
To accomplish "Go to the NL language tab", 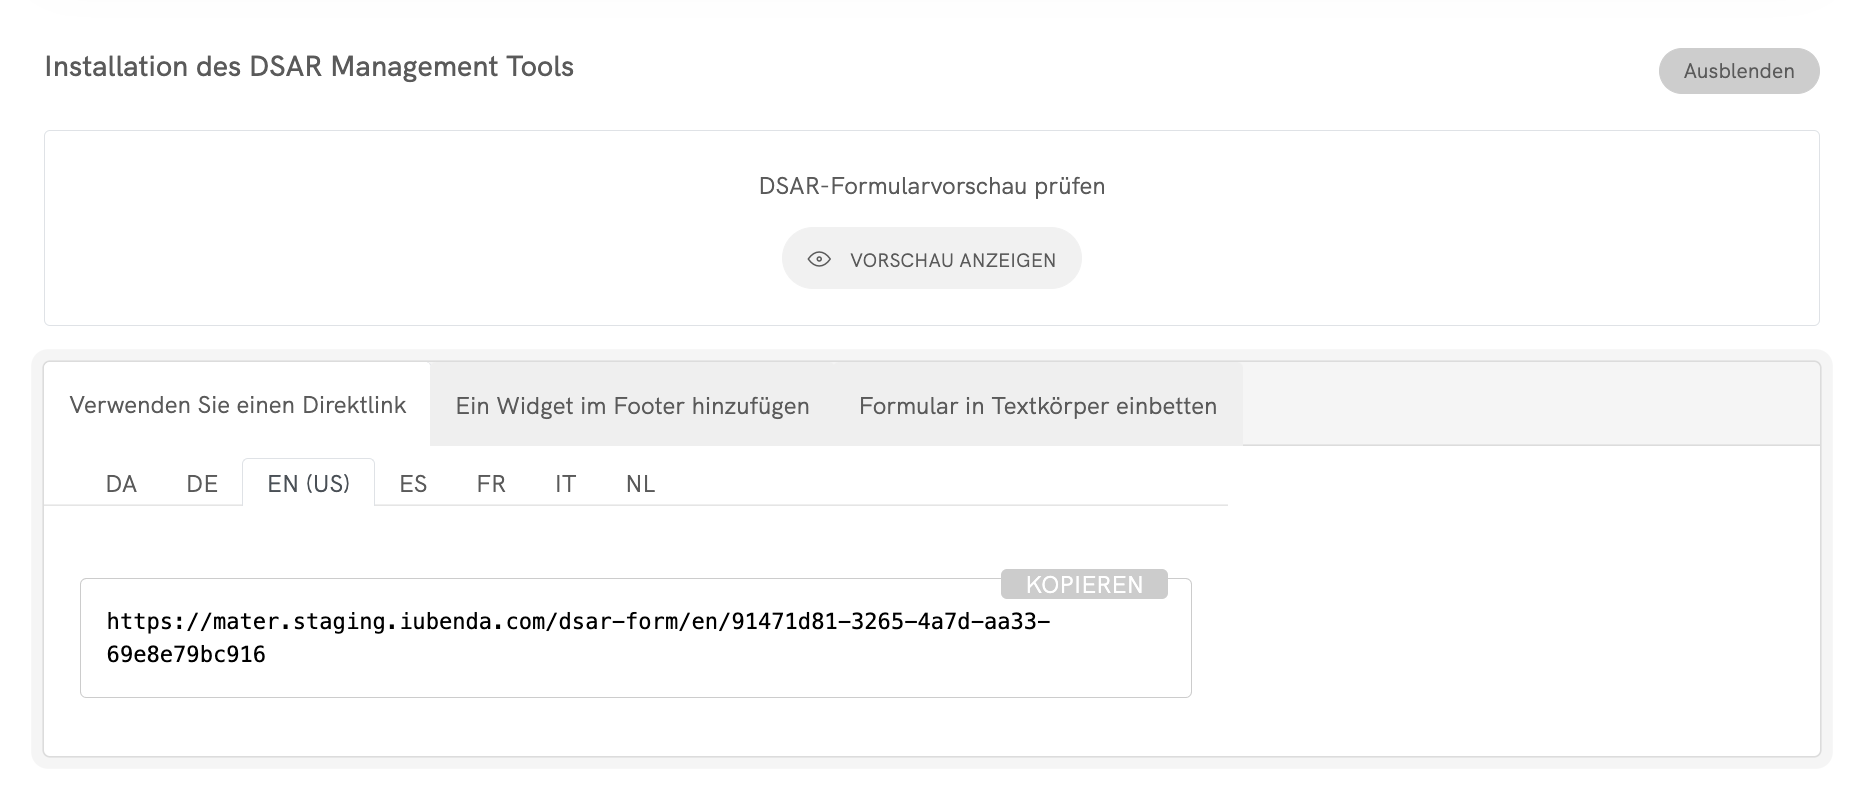I will pyautogui.click(x=640, y=484).
